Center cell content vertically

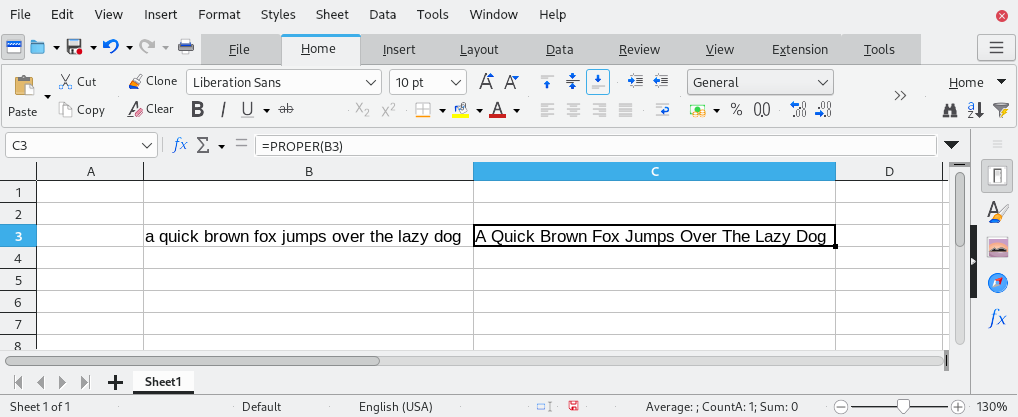pyautogui.click(x=573, y=82)
